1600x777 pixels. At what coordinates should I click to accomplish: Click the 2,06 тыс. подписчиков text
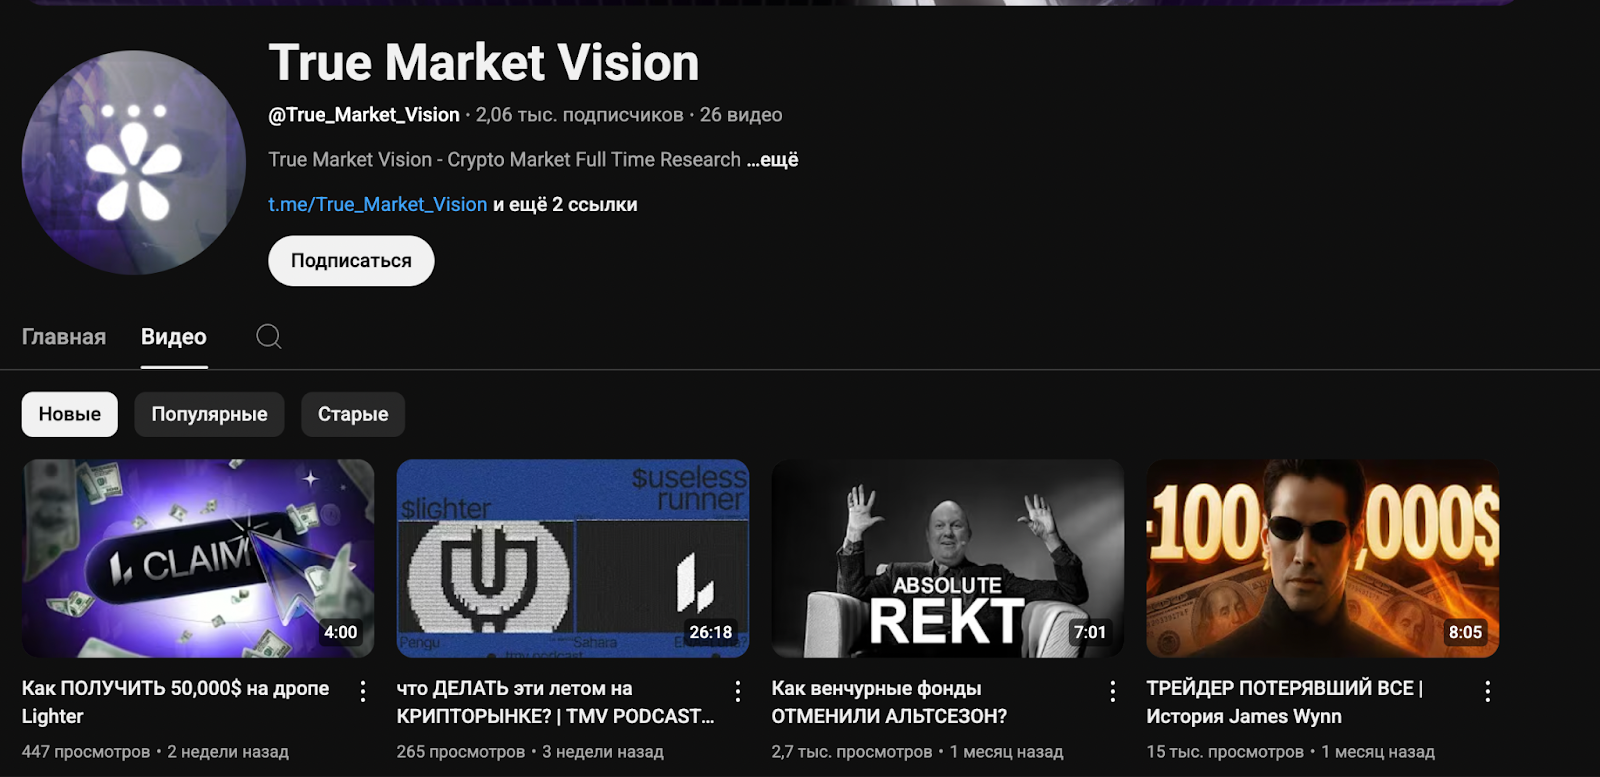[x=580, y=115]
